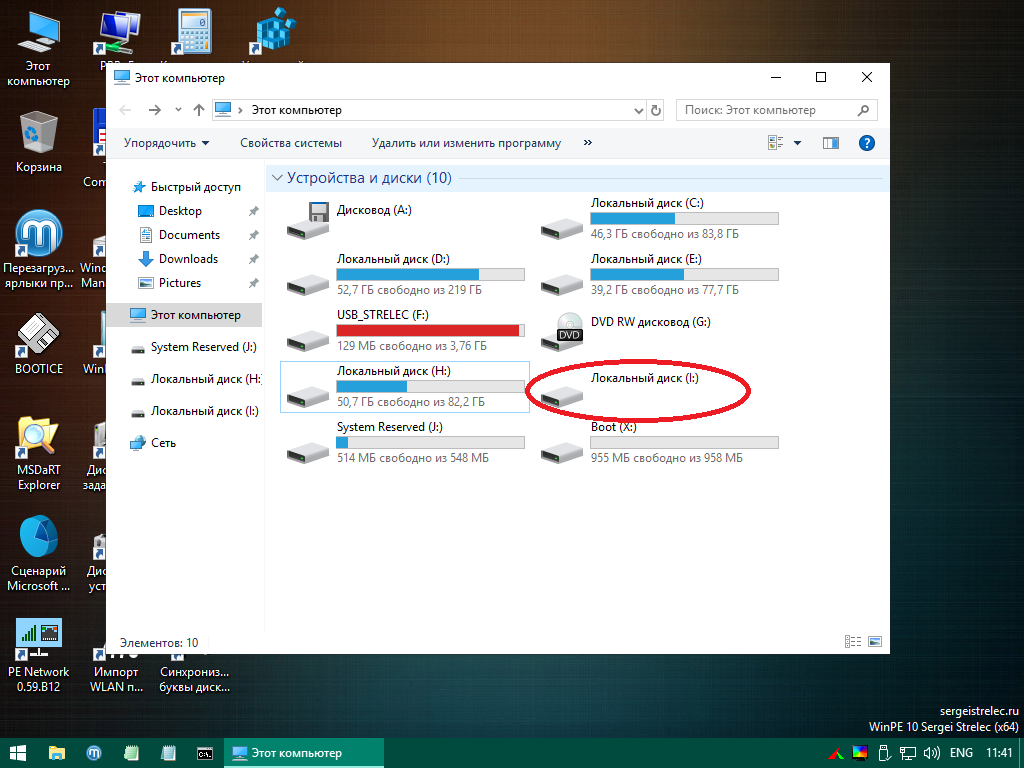Click Свойства системы in toolbar
1024x768 pixels.
pyautogui.click(x=291, y=143)
